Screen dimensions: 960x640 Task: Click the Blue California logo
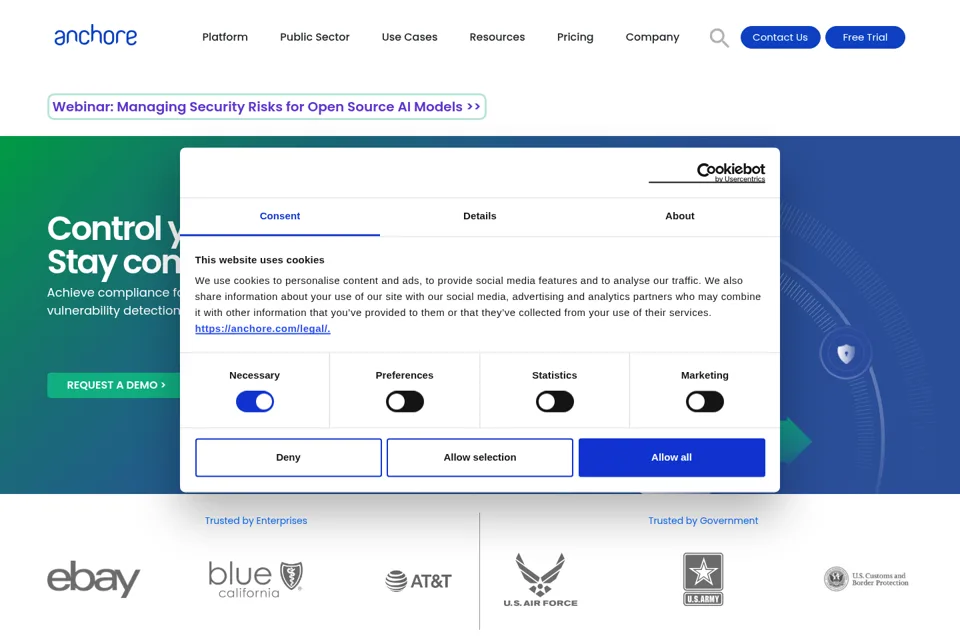[256, 579]
